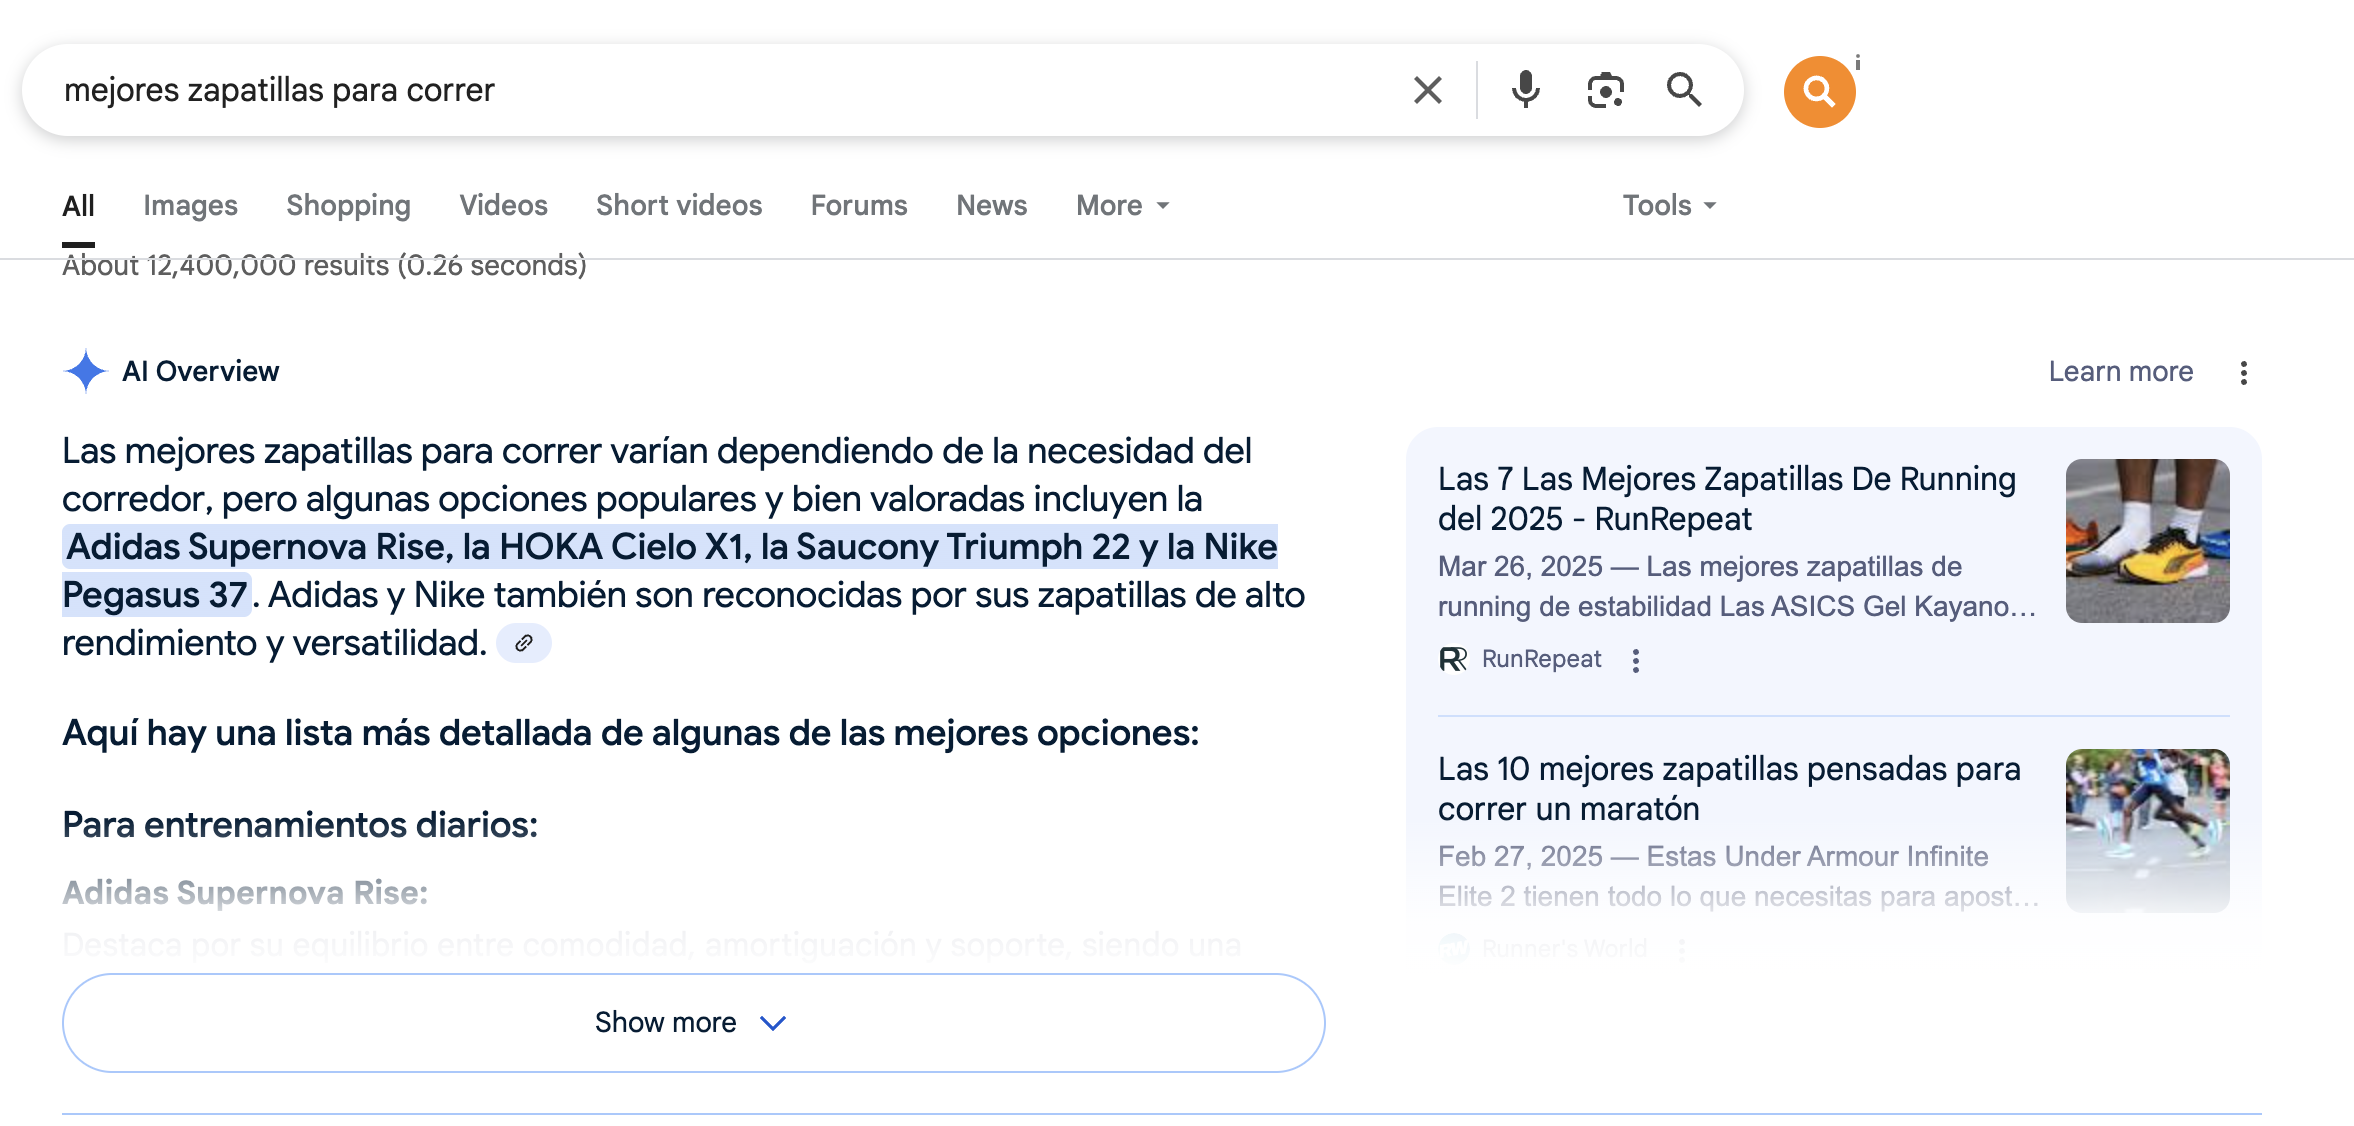
Task: Click the Adidas Supernova Rise: subheading
Action: click(x=245, y=892)
